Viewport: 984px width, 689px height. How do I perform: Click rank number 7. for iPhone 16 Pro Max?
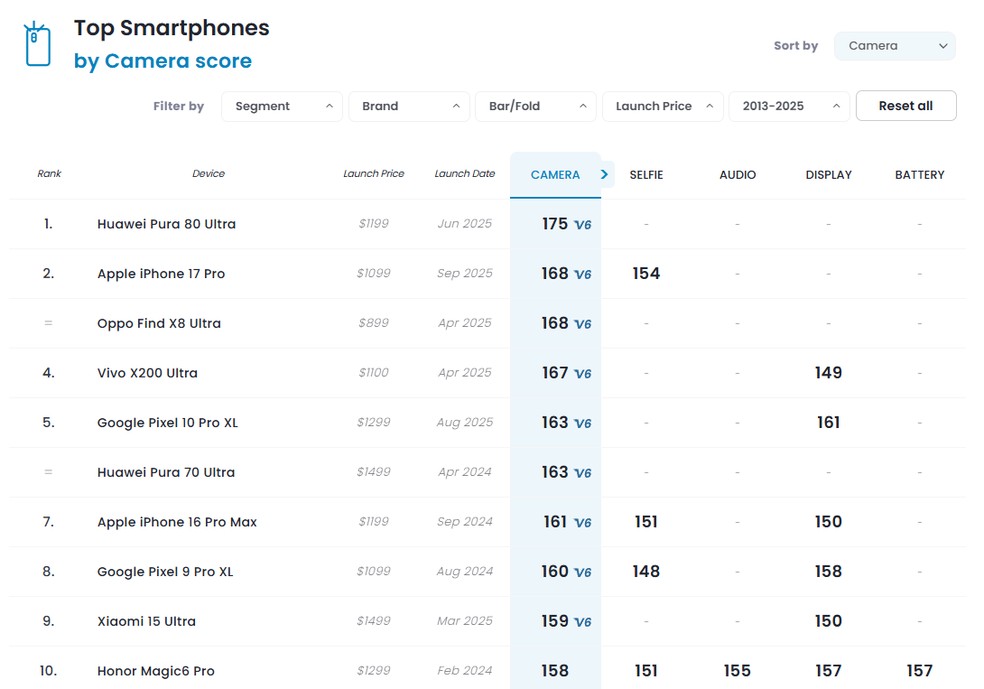(x=48, y=521)
